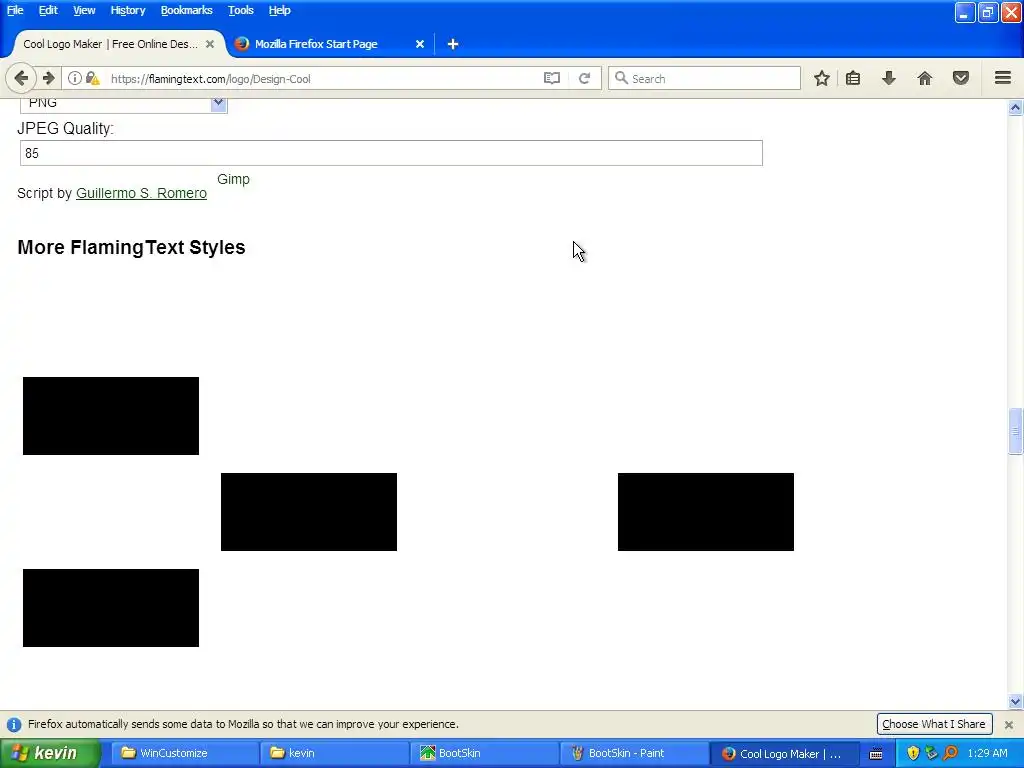Switch to Cool Logo Maker tab
The width and height of the screenshot is (1024, 768).
click(111, 44)
